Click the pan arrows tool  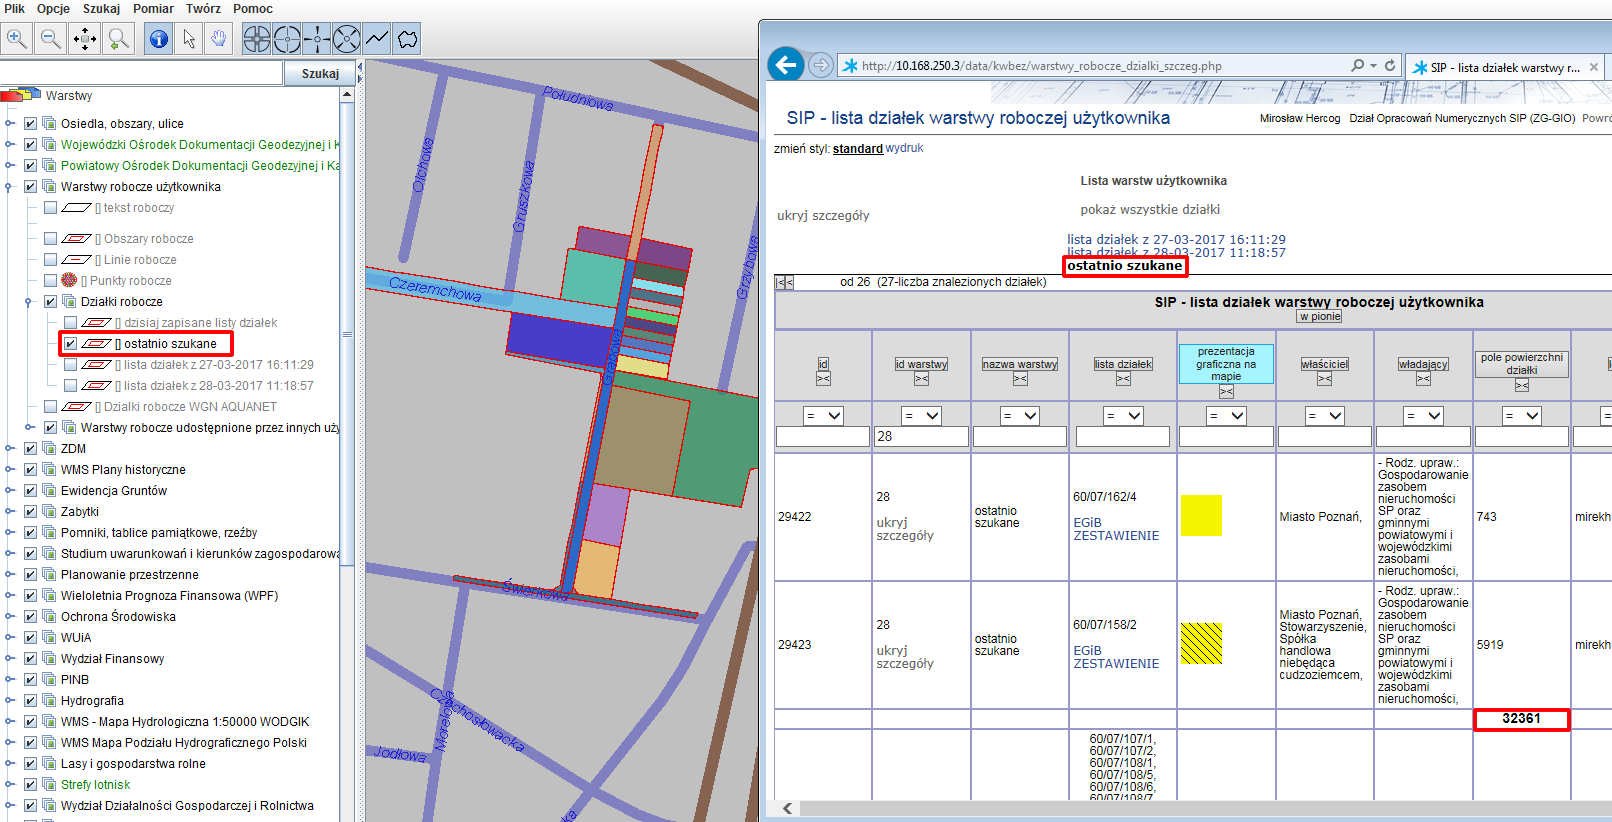[x=85, y=39]
